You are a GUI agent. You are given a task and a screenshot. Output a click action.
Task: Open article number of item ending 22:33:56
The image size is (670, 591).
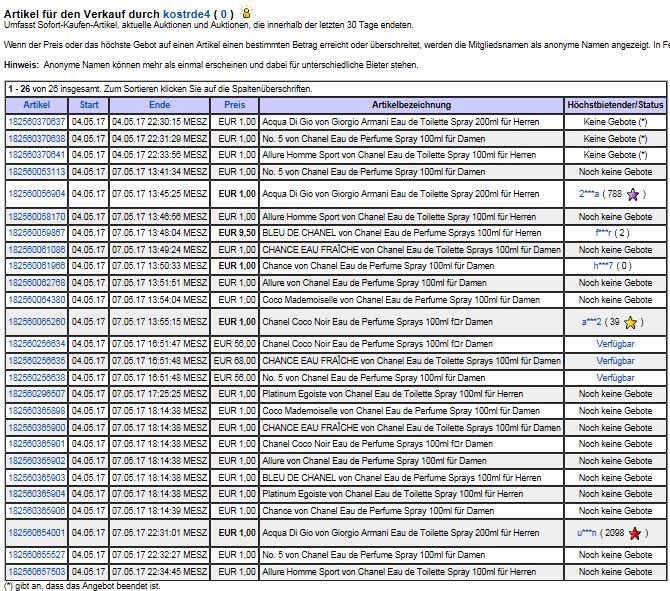(37, 155)
